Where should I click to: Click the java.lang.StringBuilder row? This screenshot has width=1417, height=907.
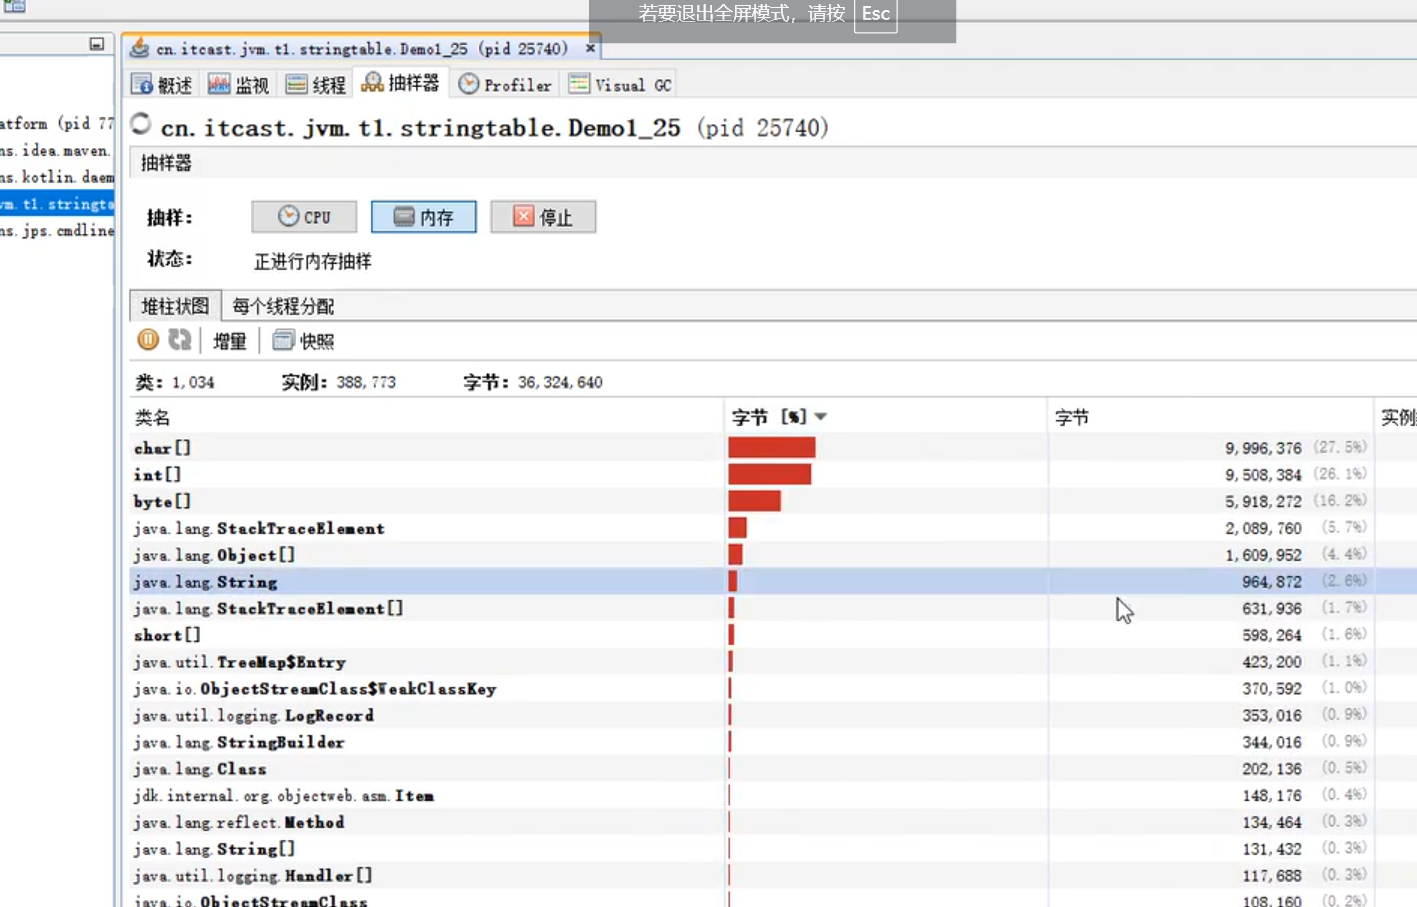coord(773,742)
